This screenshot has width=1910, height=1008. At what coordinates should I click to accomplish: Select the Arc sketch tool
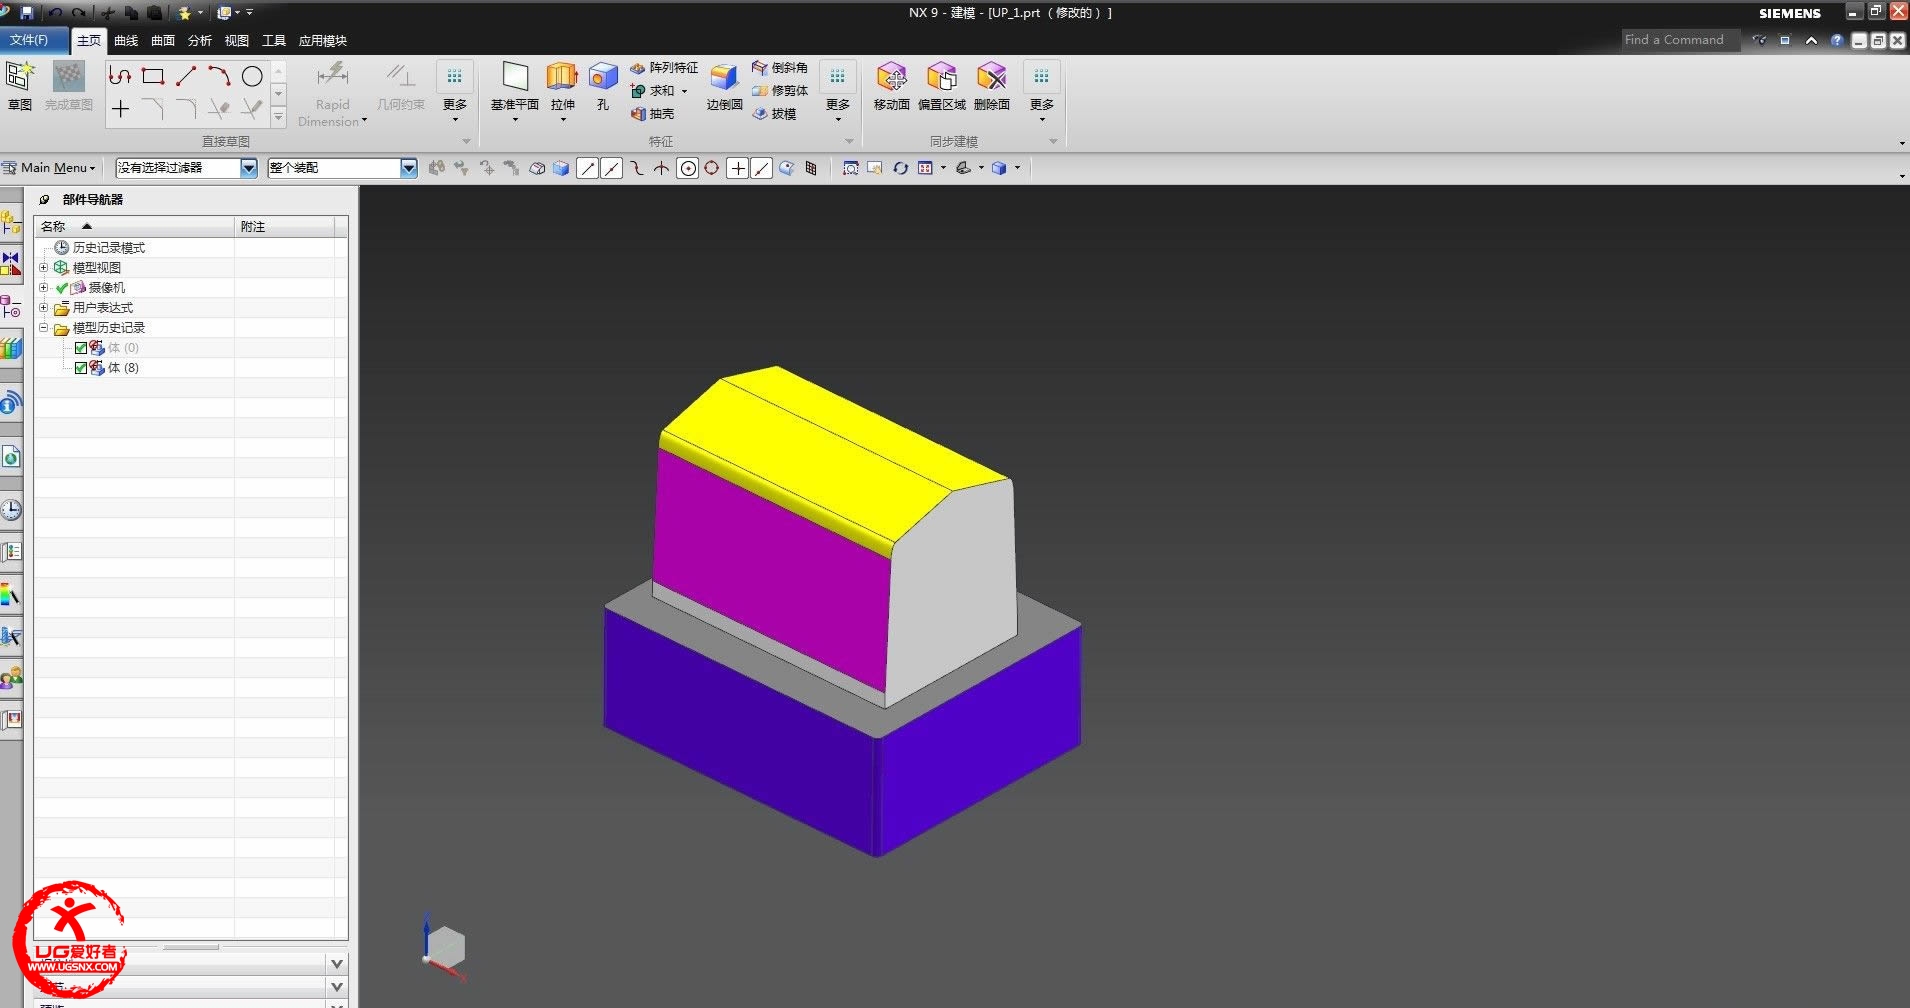[219, 76]
